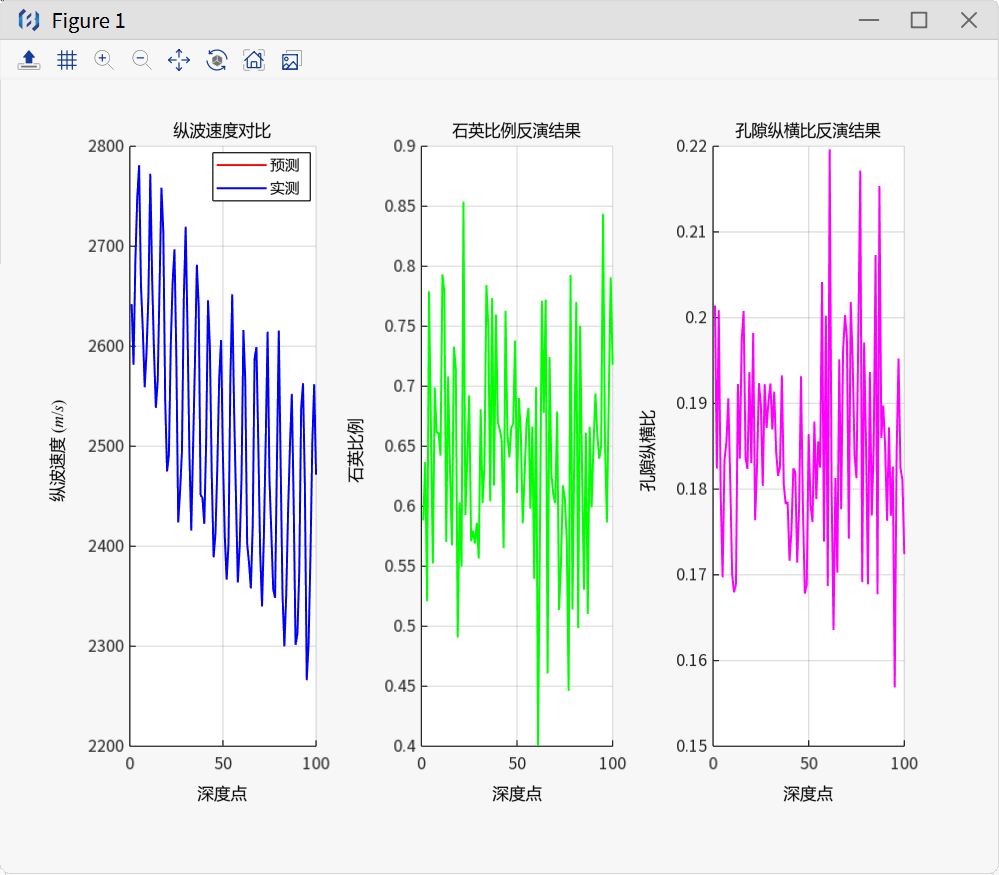Click the Figure 1 window title text

89,21
